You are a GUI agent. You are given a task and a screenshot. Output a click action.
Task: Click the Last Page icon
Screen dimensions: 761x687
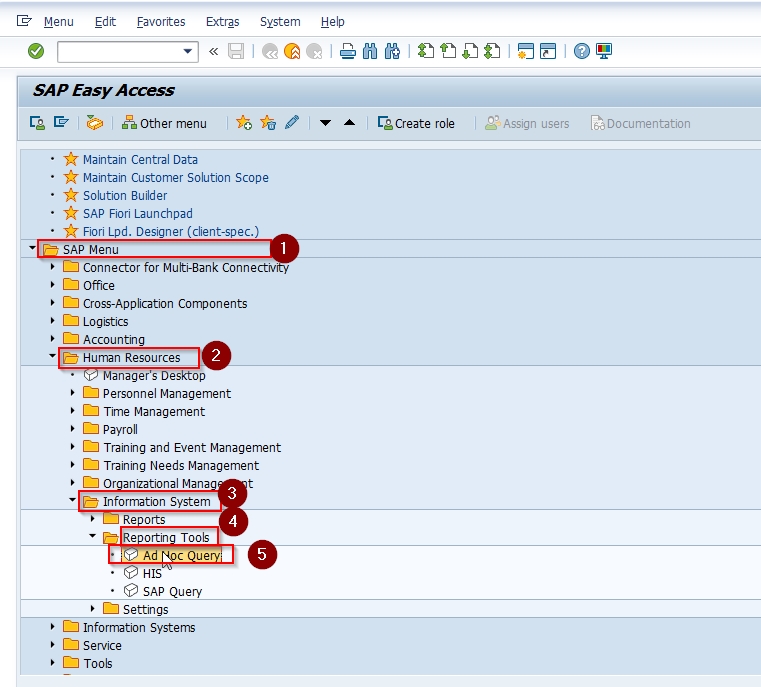(x=492, y=51)
